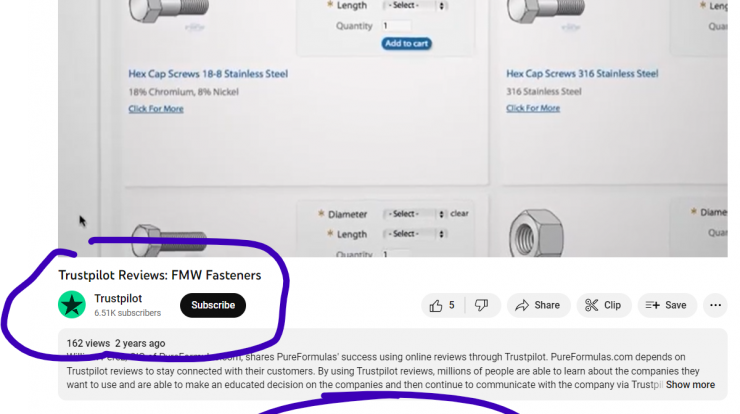This screenshot has height=414, width=740.
Task: Open Hex Cap Screws 18-8 Stainless Steel link
Action: pyautogui.click(x=208, y=74)
